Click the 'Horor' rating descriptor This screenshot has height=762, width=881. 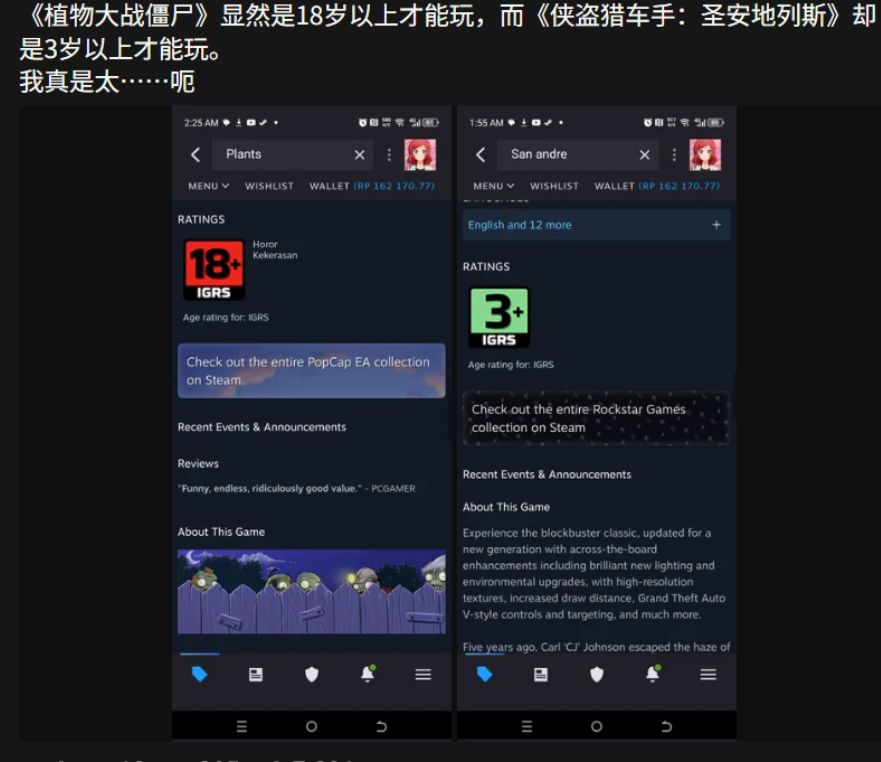pyautogui.click(x=265, y=244)
